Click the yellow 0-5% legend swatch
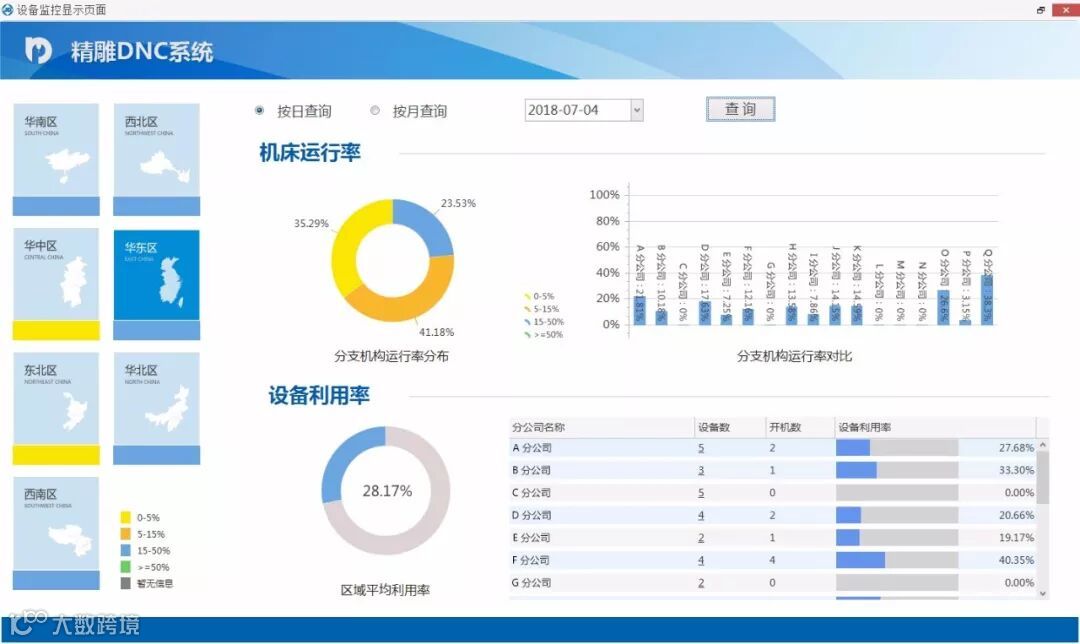The height and width of the screenshot is (644, 1080). 125,517
